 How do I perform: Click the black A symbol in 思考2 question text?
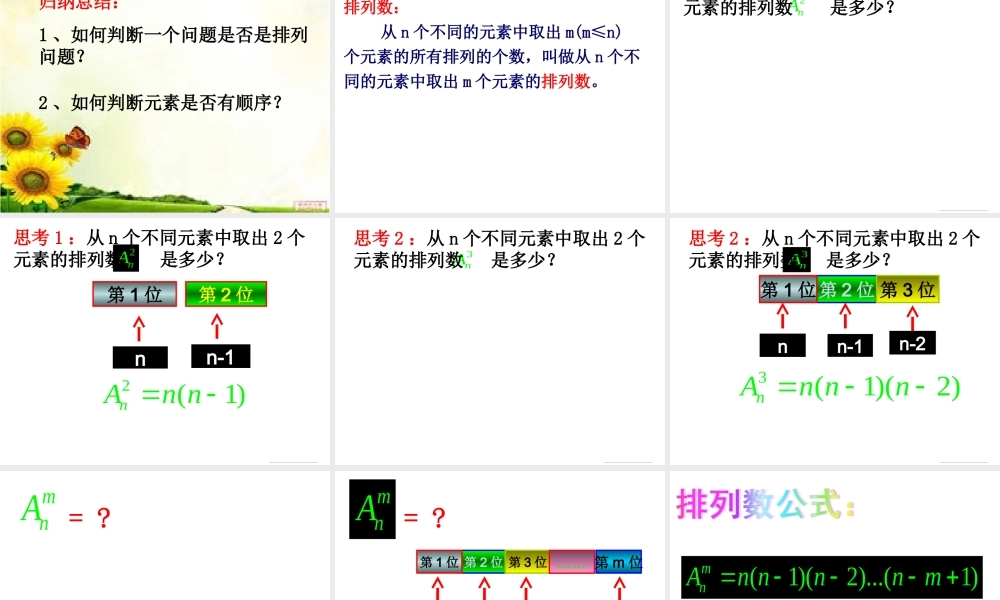coord(797,260)
